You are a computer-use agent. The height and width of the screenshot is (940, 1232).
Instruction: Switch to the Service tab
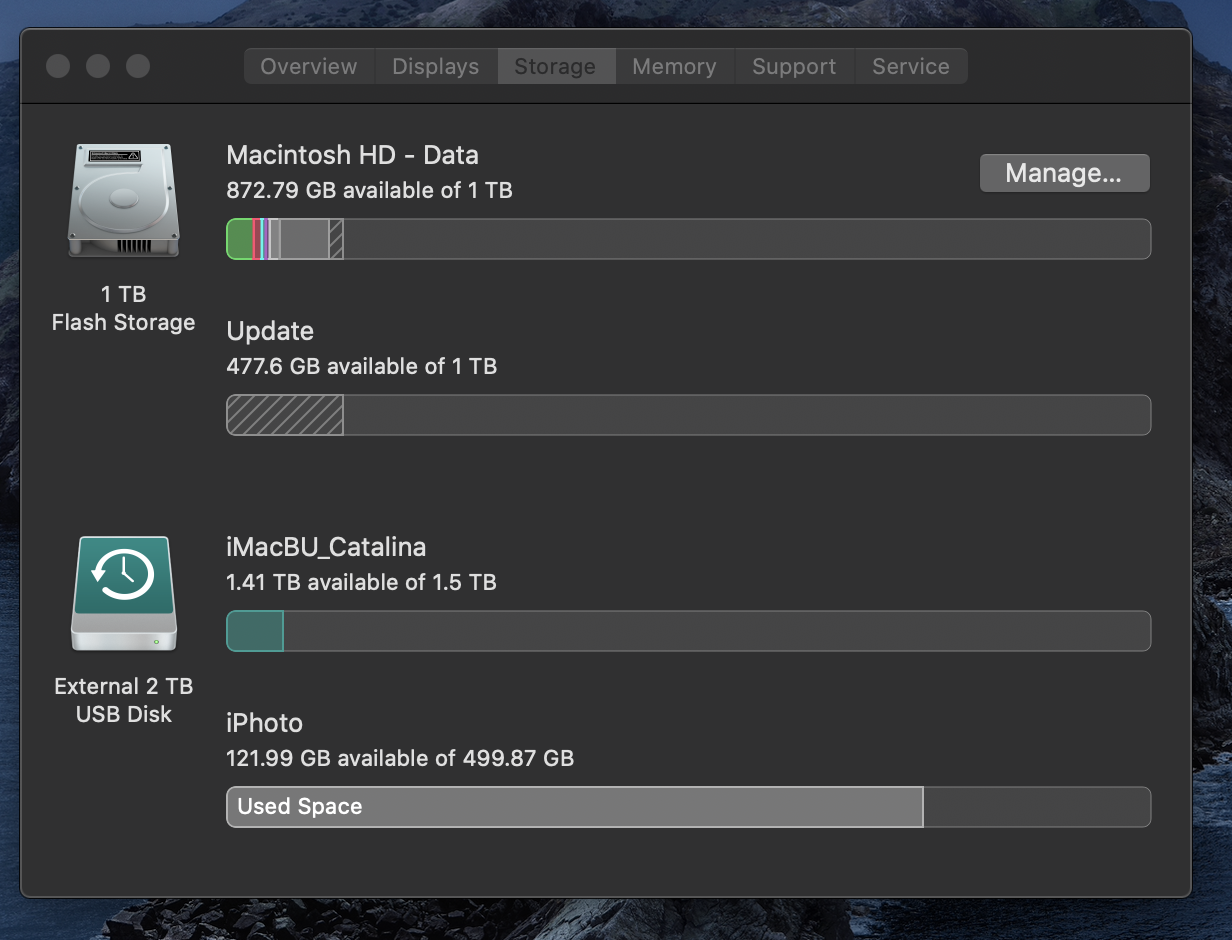pos(911,66)
